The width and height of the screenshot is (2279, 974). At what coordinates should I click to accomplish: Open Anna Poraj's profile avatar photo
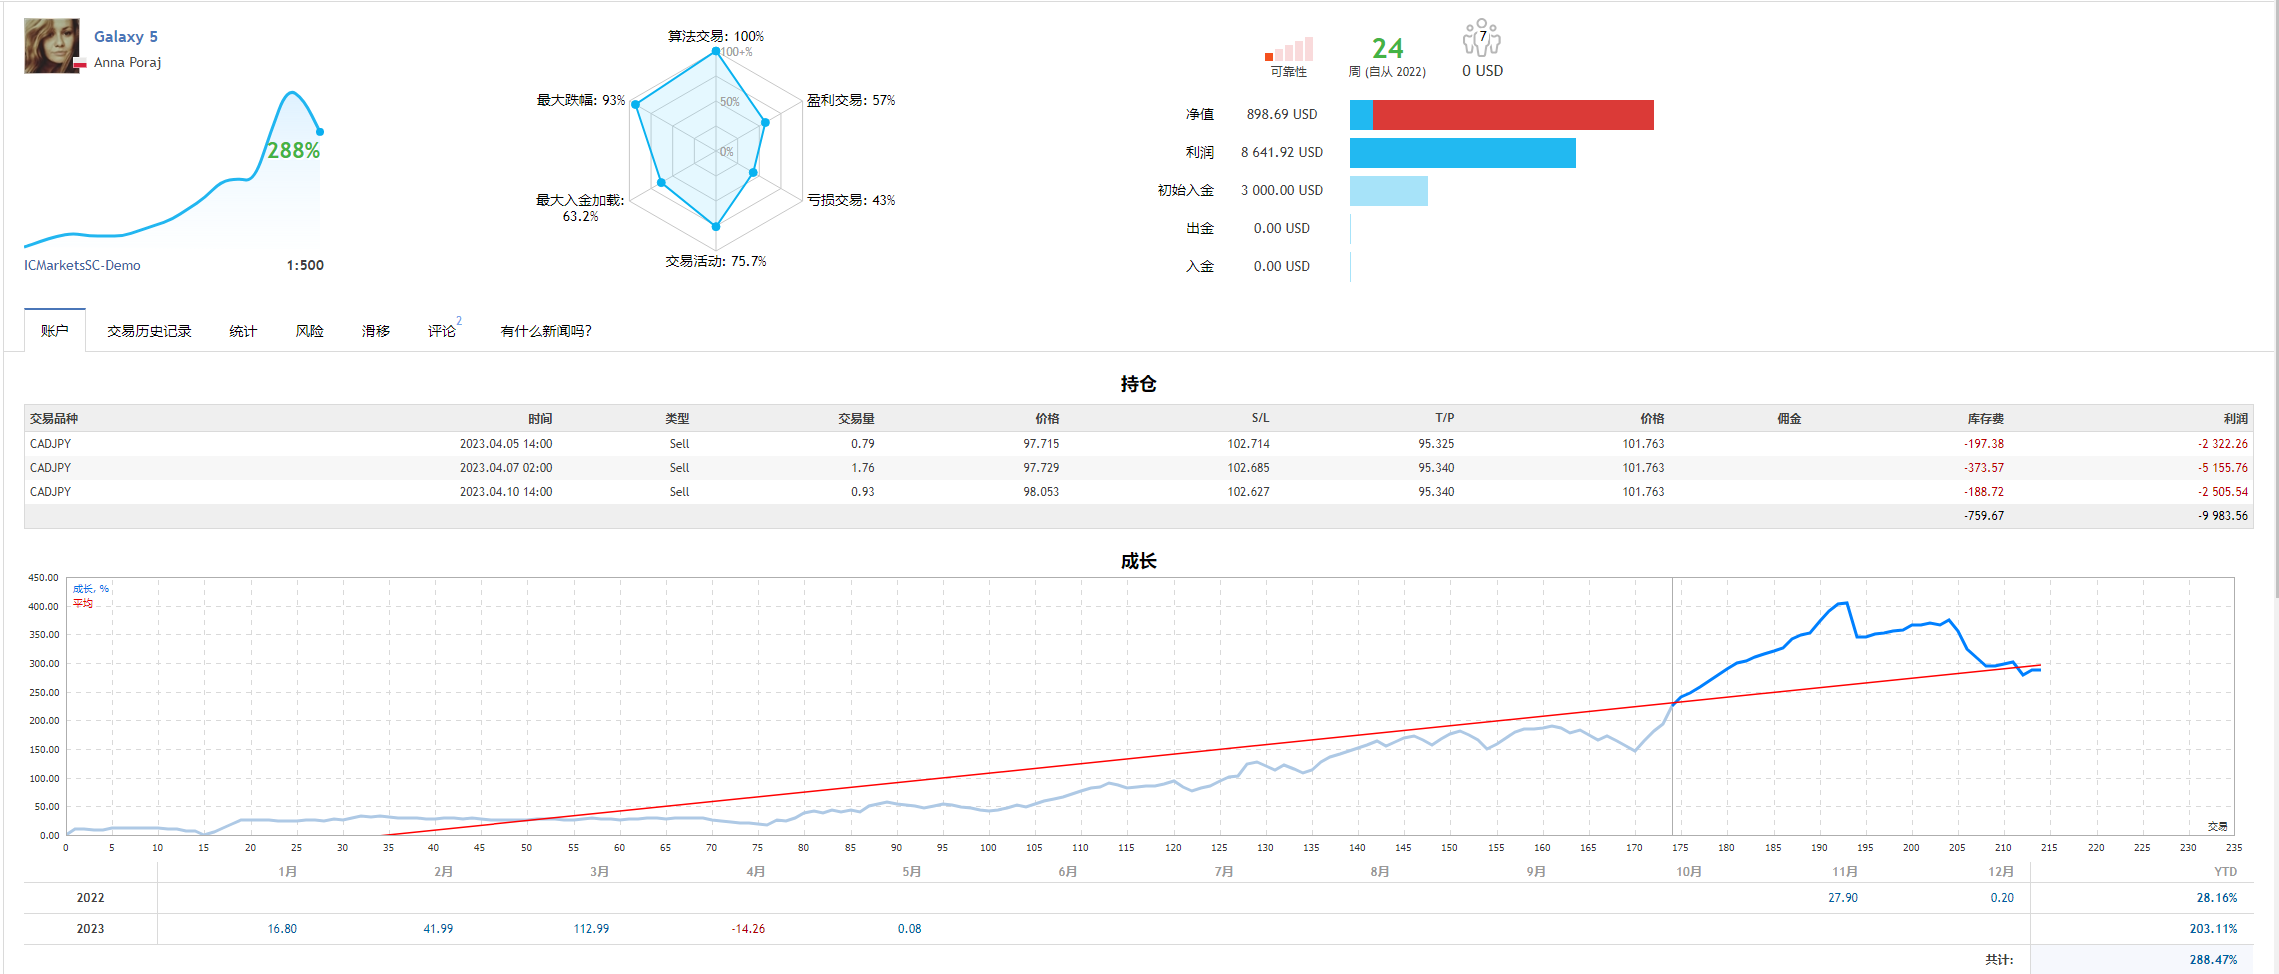pos(52,45)
